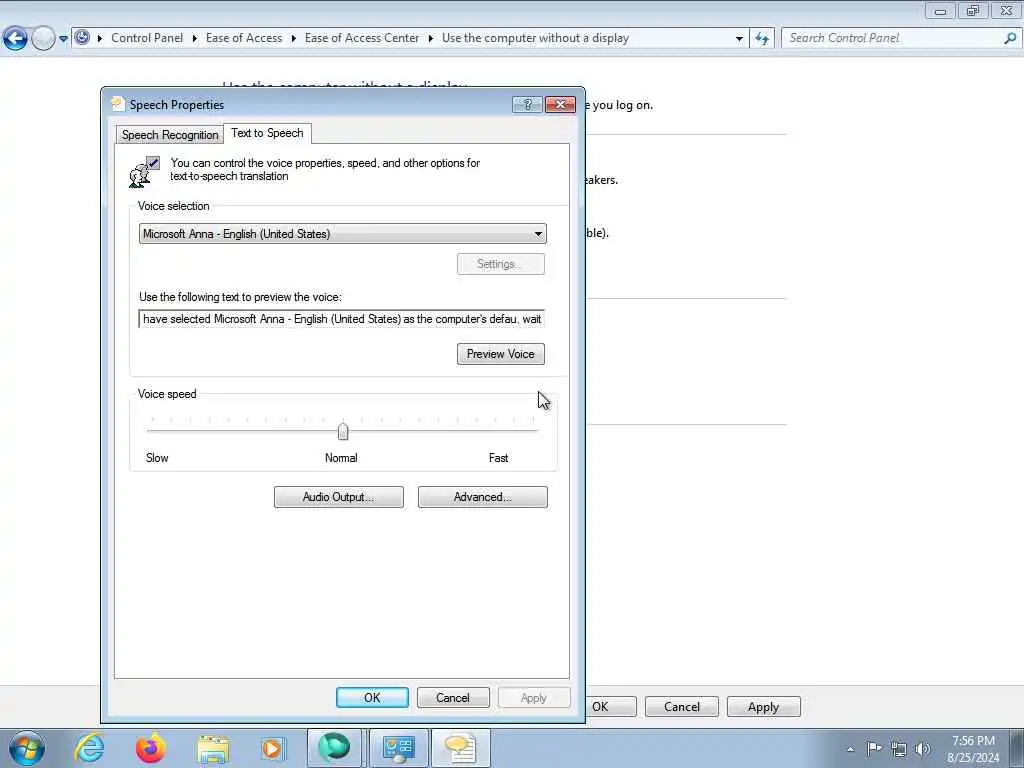Click Apply in Speech Properties dialog
Viewport: 1024px width, 768px height.
[534, 697]
